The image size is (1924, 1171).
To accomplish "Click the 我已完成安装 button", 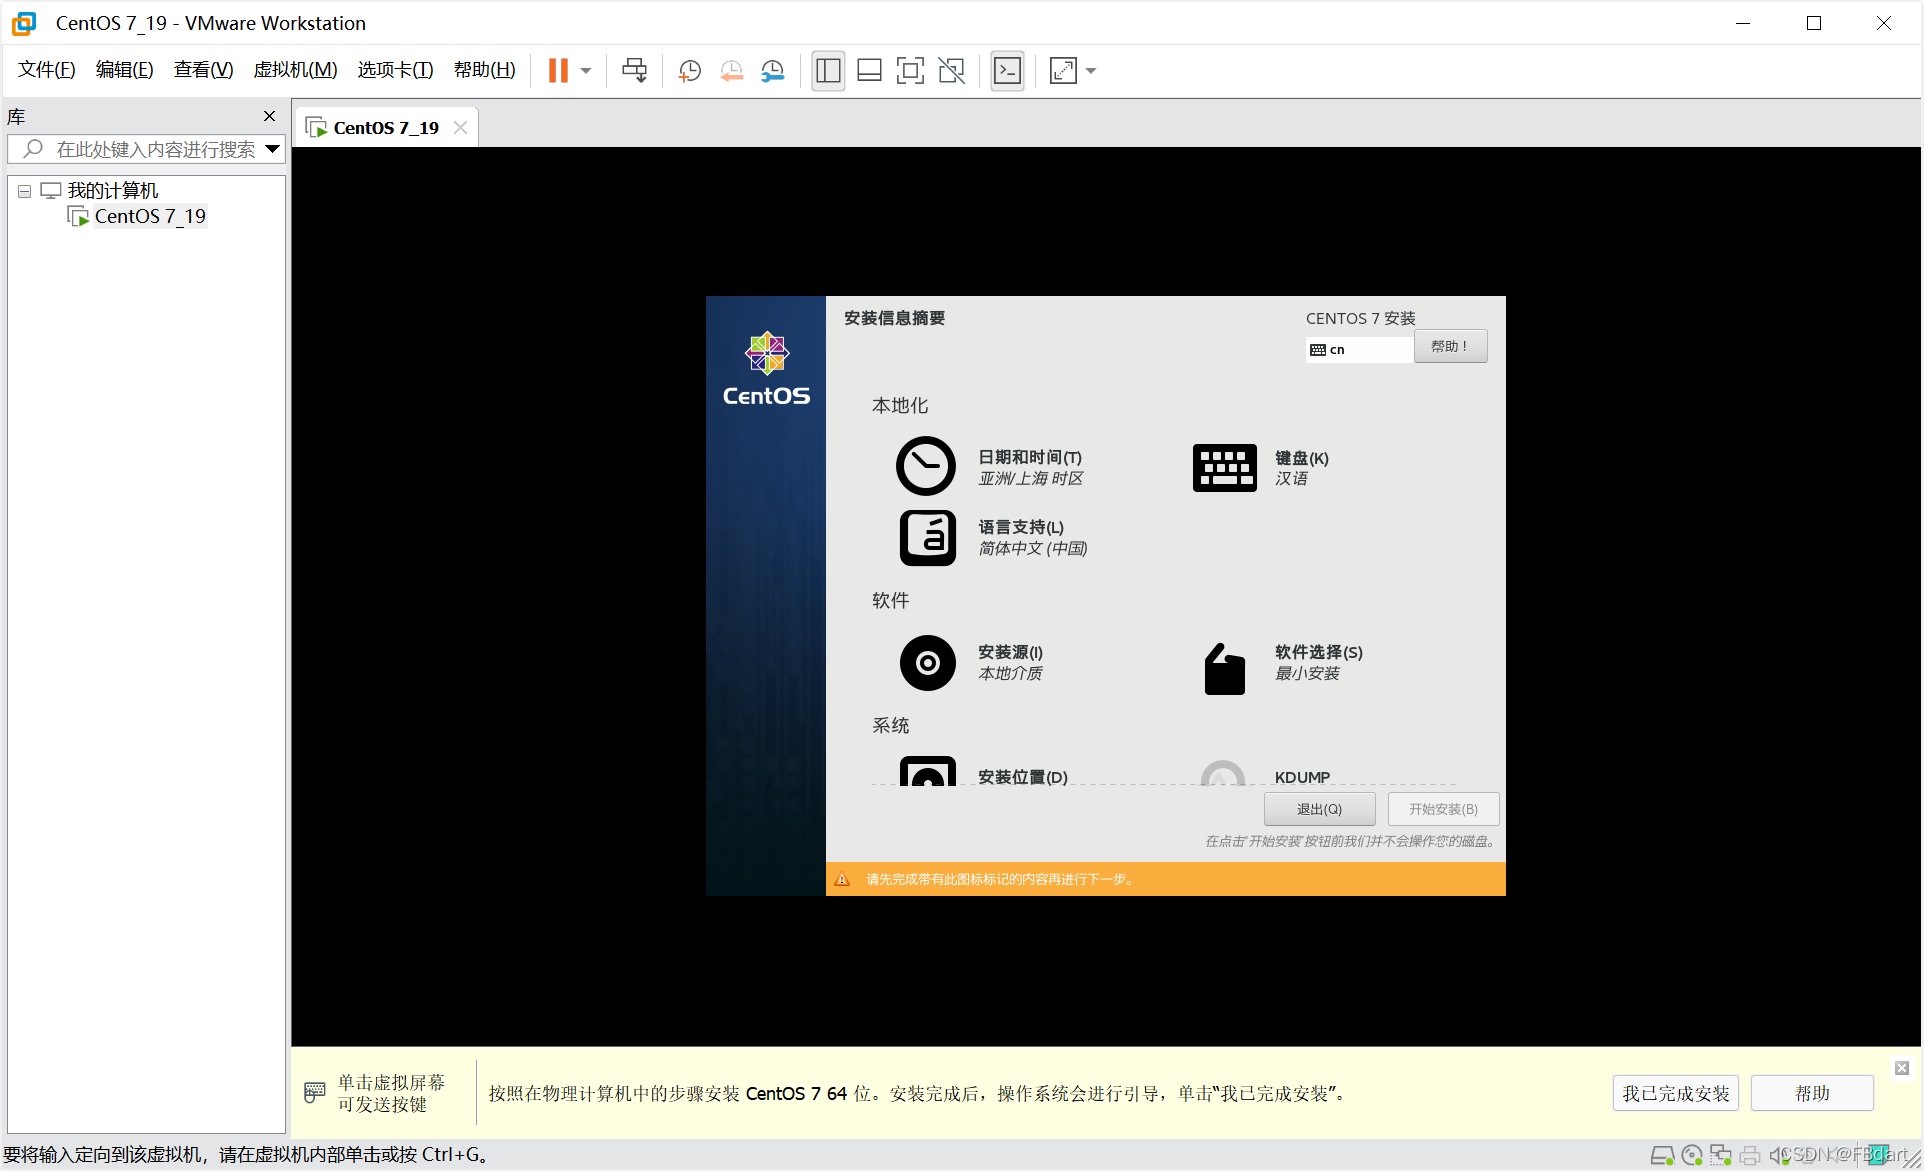I will click(1675, 1093).
